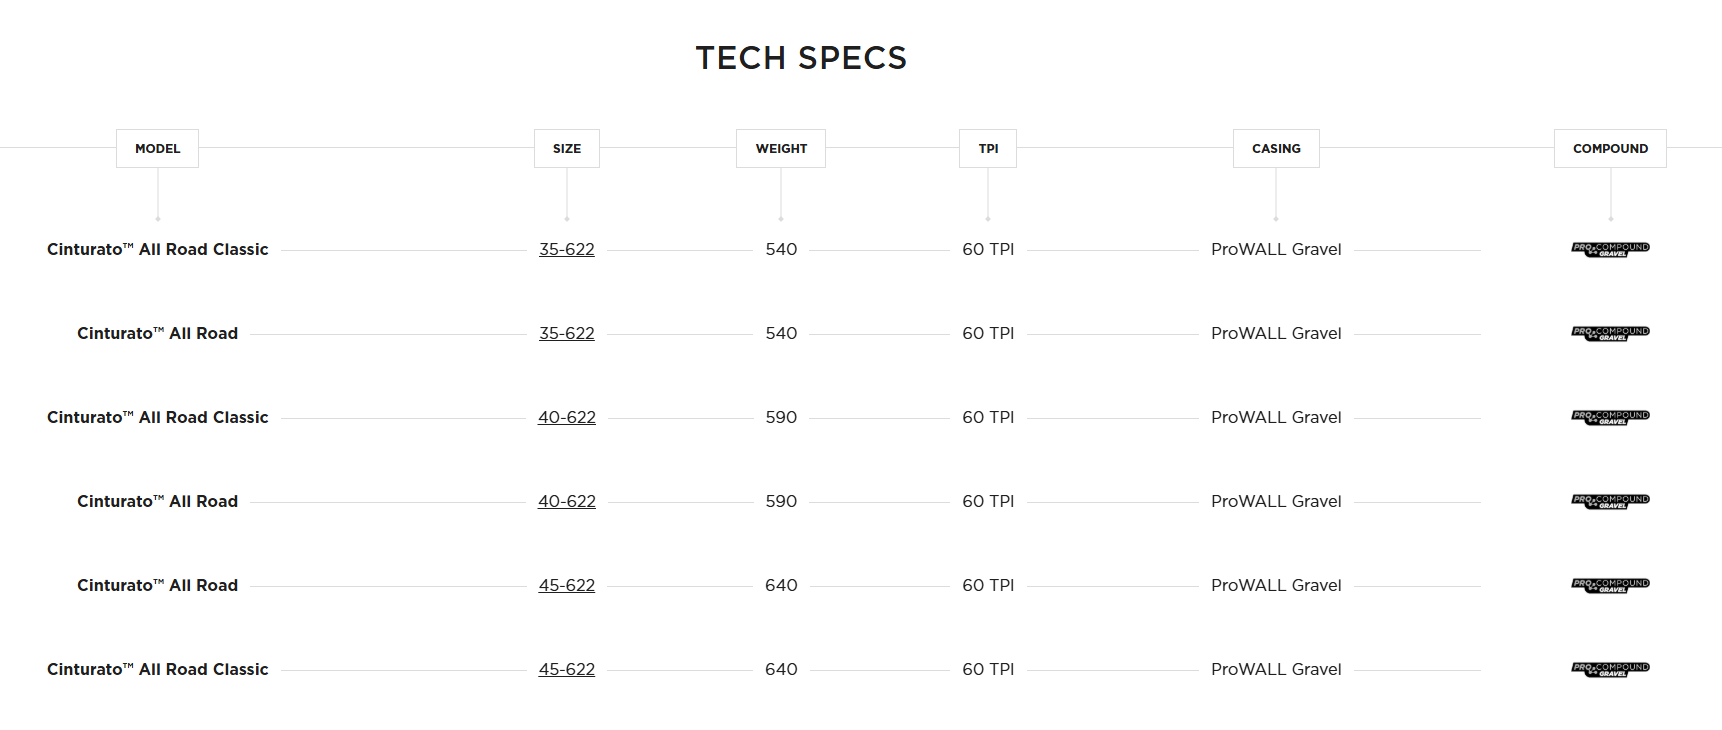Screen dimensions: 1722x730
Task: Follow the 40-622 link for Cinturato All Road
Action: (x=566, y=501)
